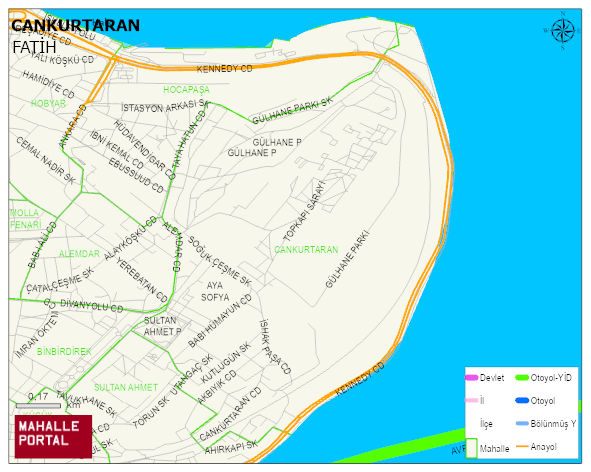Click the Otoyol-YİD green legend swatch
591x472 pixels.
pos(522,377)
